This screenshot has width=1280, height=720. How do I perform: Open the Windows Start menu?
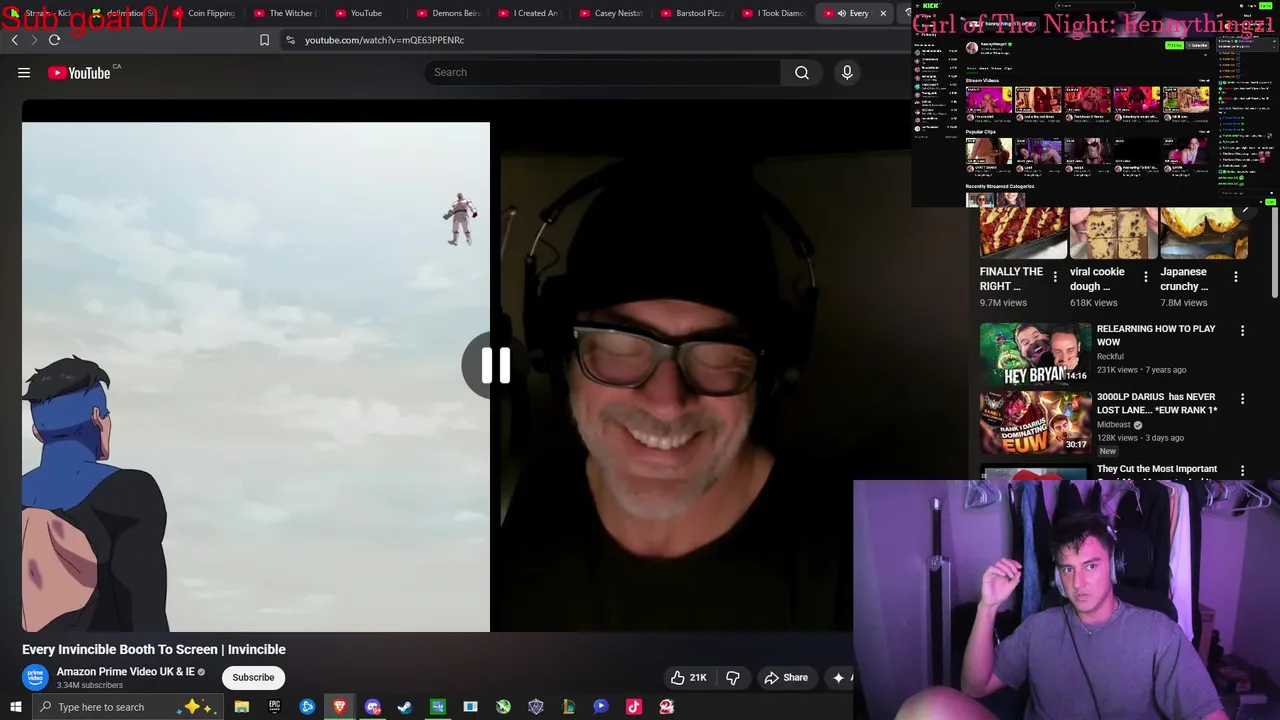click(15, 707)
